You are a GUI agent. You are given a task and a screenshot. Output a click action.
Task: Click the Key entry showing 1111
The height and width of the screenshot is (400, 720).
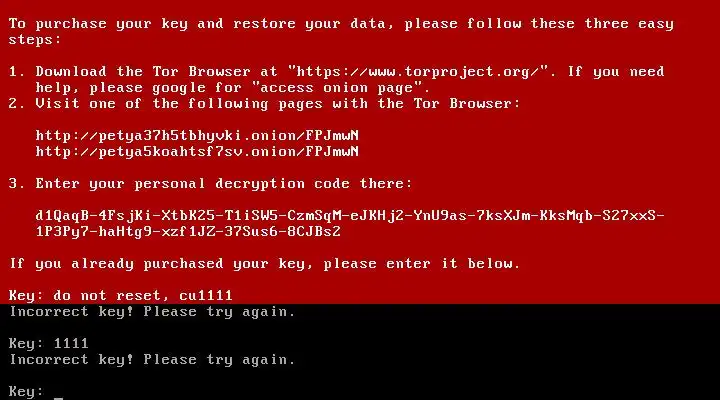[48, 344]
